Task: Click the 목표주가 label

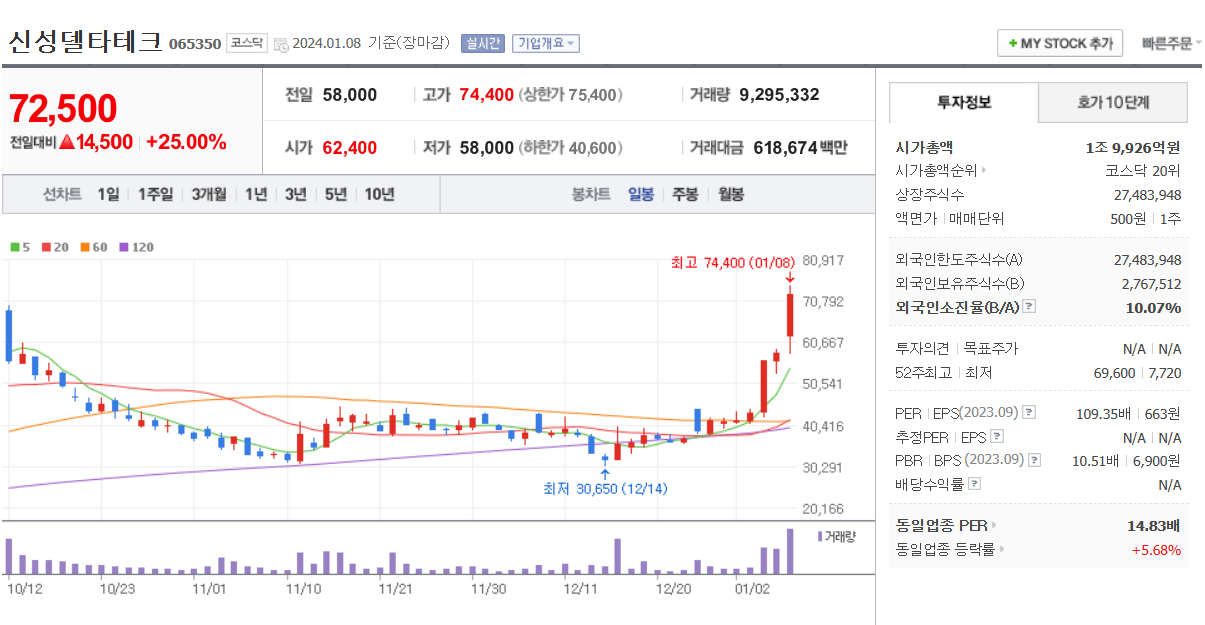Action: [990, 349]
